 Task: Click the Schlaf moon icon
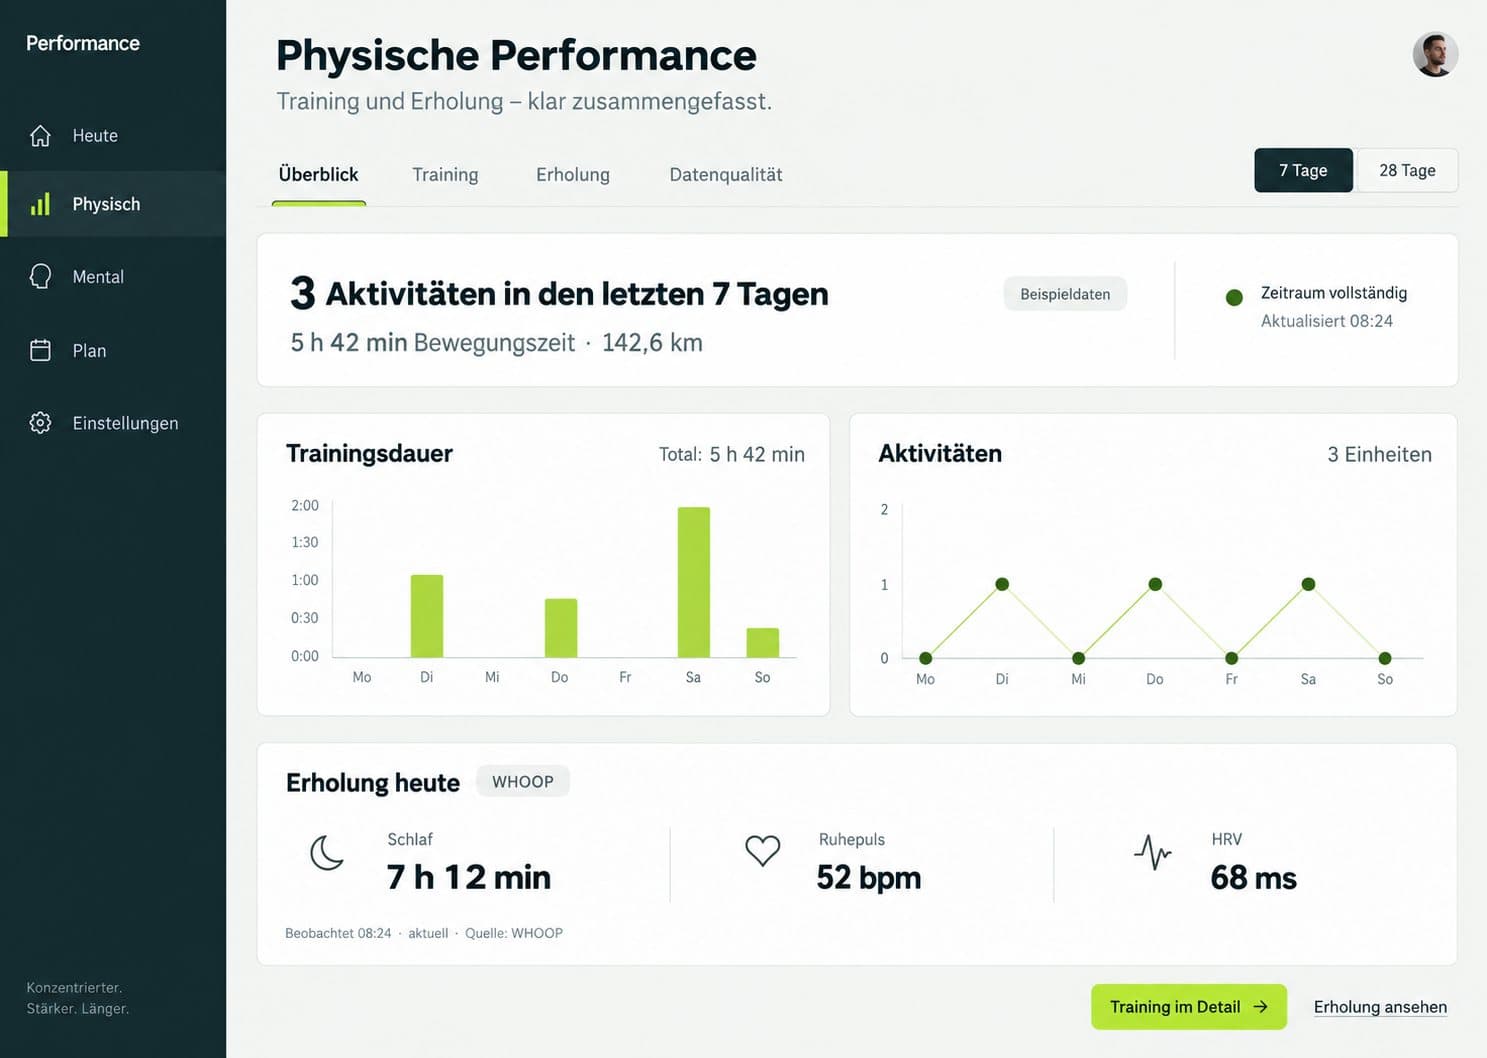pyautogui.click(x=327, y=853)
